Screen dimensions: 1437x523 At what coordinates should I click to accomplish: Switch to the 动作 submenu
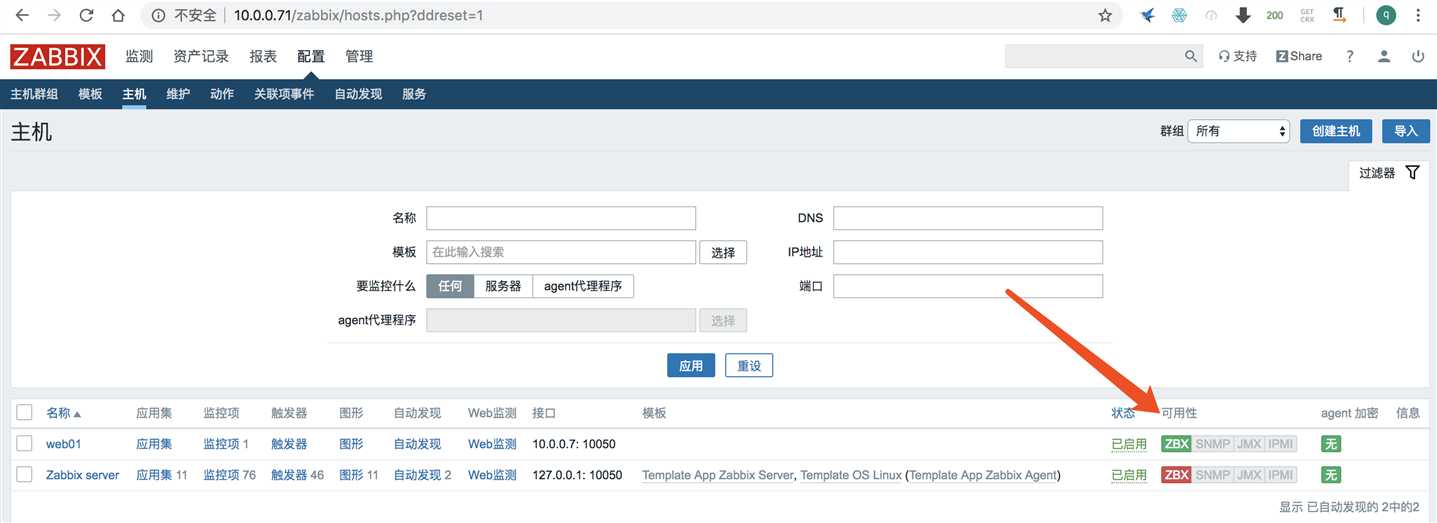coord(222,94)
